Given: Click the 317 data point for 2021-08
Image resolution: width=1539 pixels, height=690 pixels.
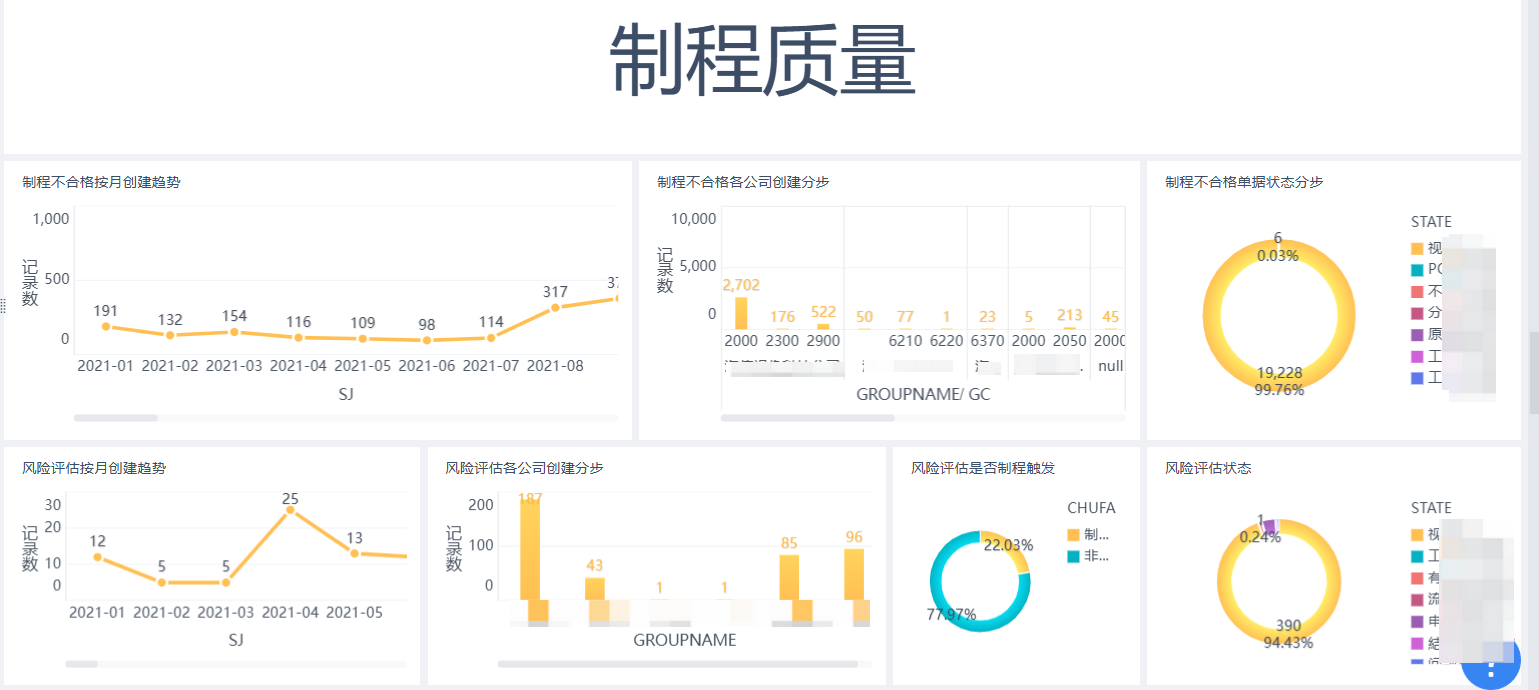Looking at the screenshot, I should pos(555,307).
